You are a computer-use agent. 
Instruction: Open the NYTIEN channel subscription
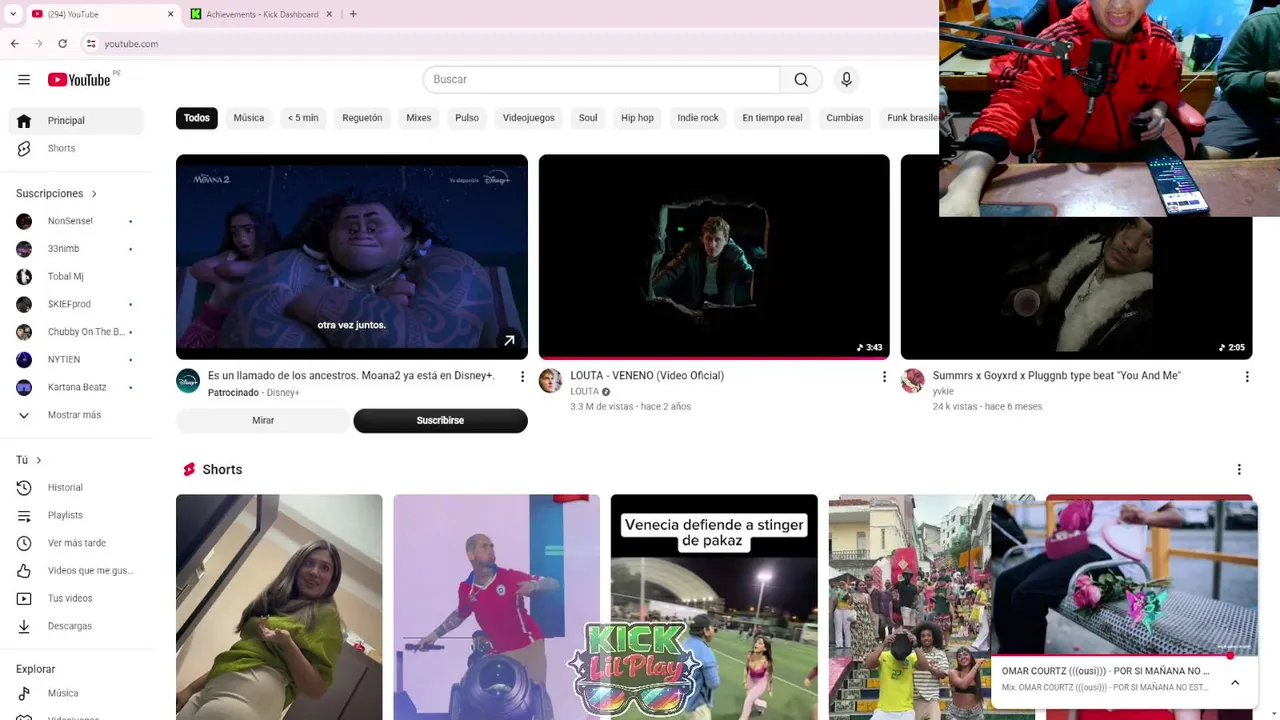pyautogui.click(x=76, y=360)
